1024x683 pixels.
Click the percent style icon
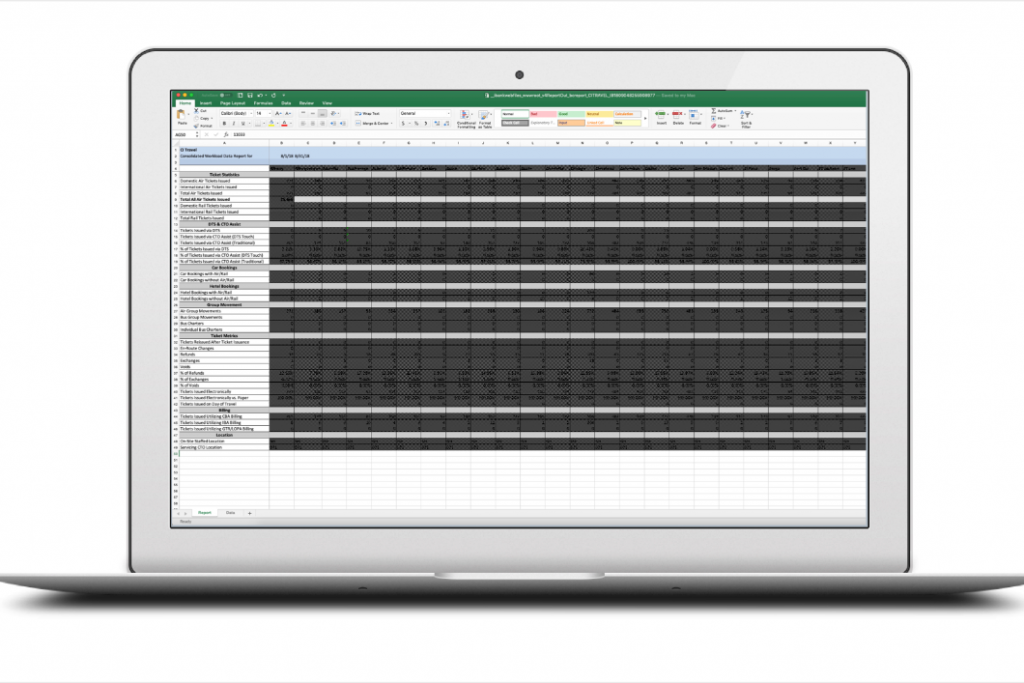416,123
